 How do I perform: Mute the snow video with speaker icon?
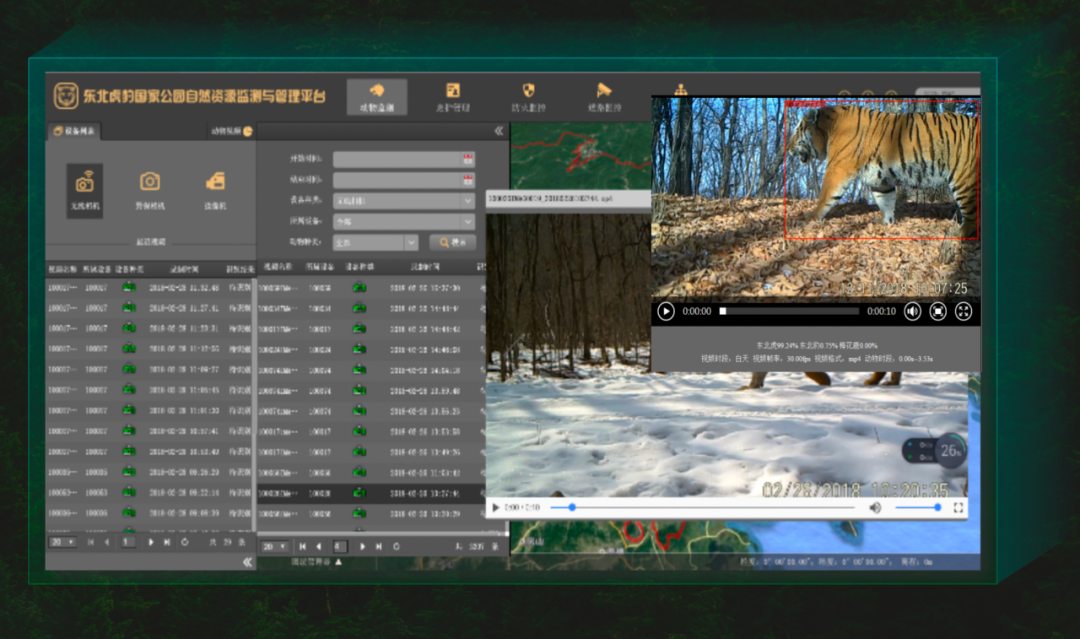875,507
